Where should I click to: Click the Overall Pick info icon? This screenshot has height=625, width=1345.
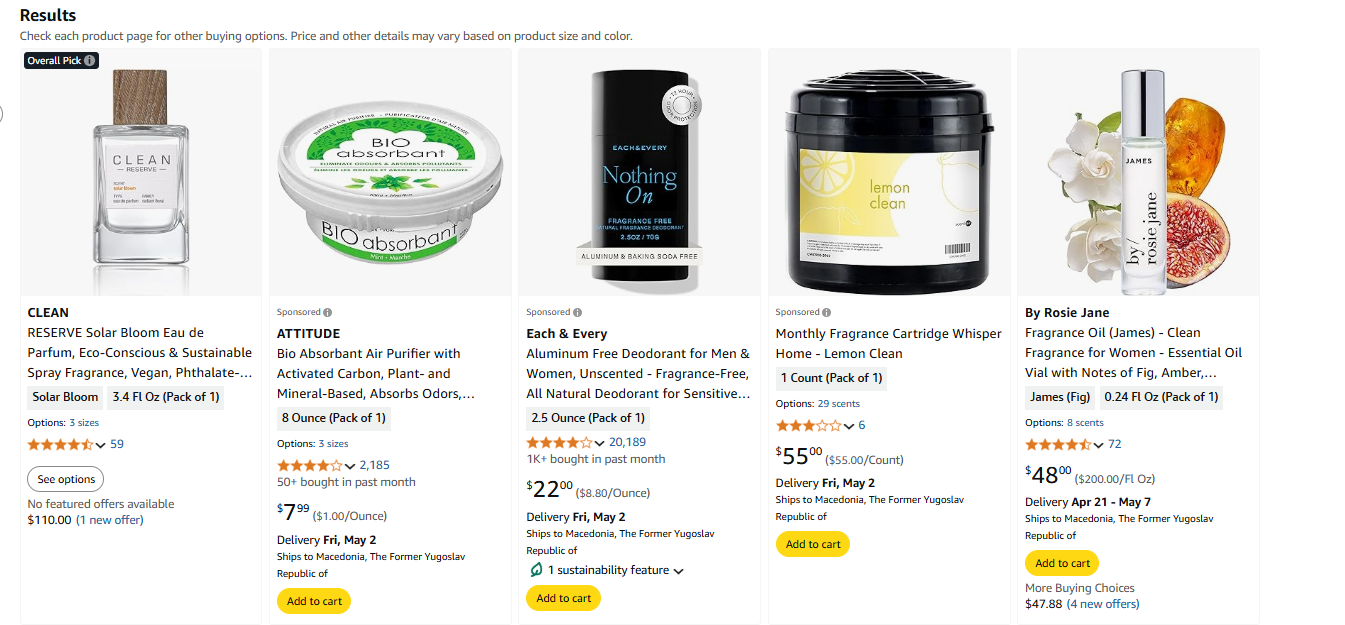click(90, 60)
